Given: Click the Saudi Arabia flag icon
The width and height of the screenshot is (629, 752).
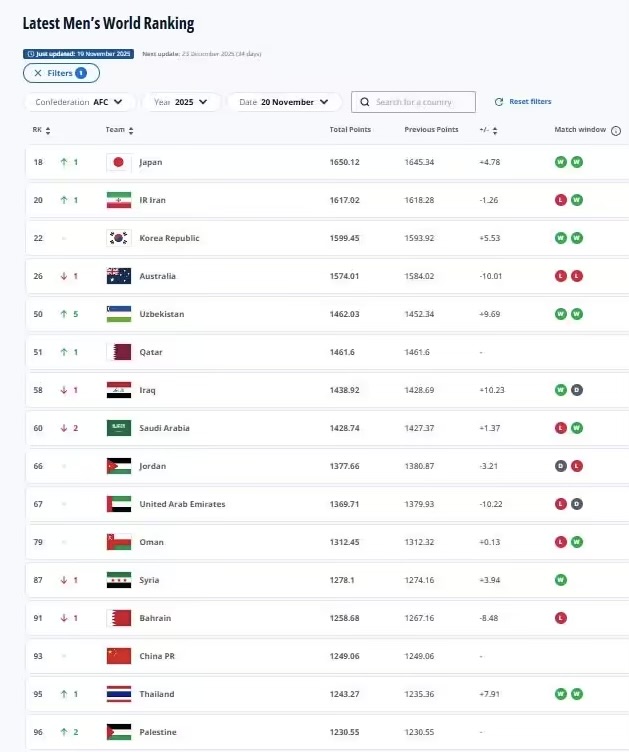Looking at the screenshot, I should [119, 428].
